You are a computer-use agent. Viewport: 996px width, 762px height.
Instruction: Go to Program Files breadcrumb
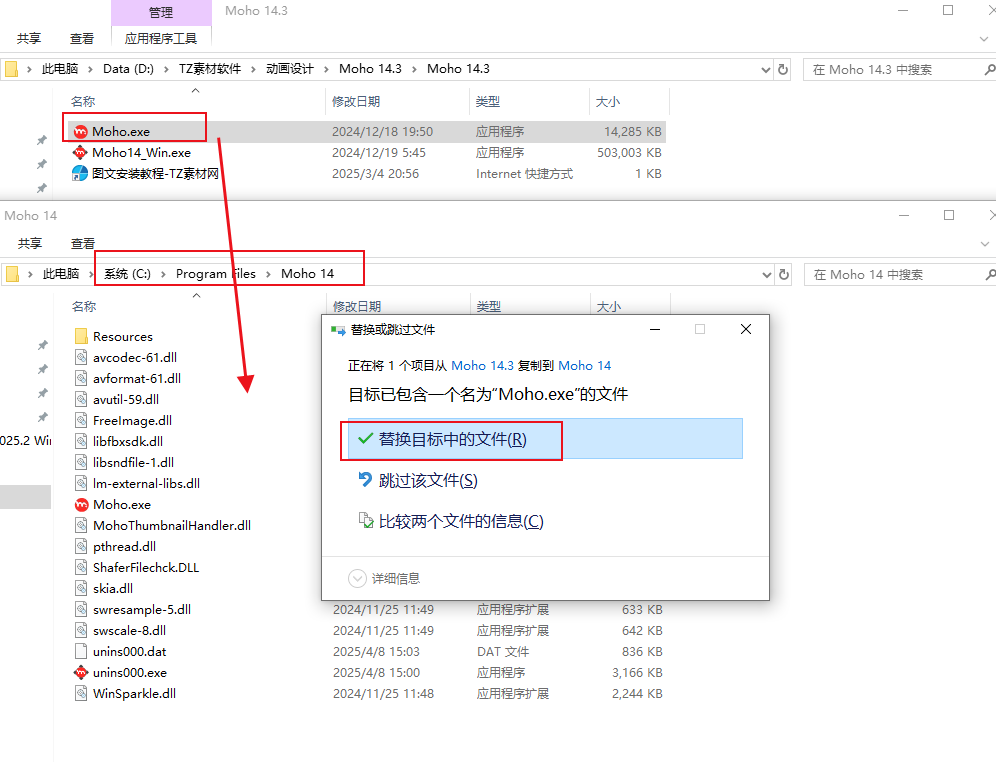tap(216, 274)
